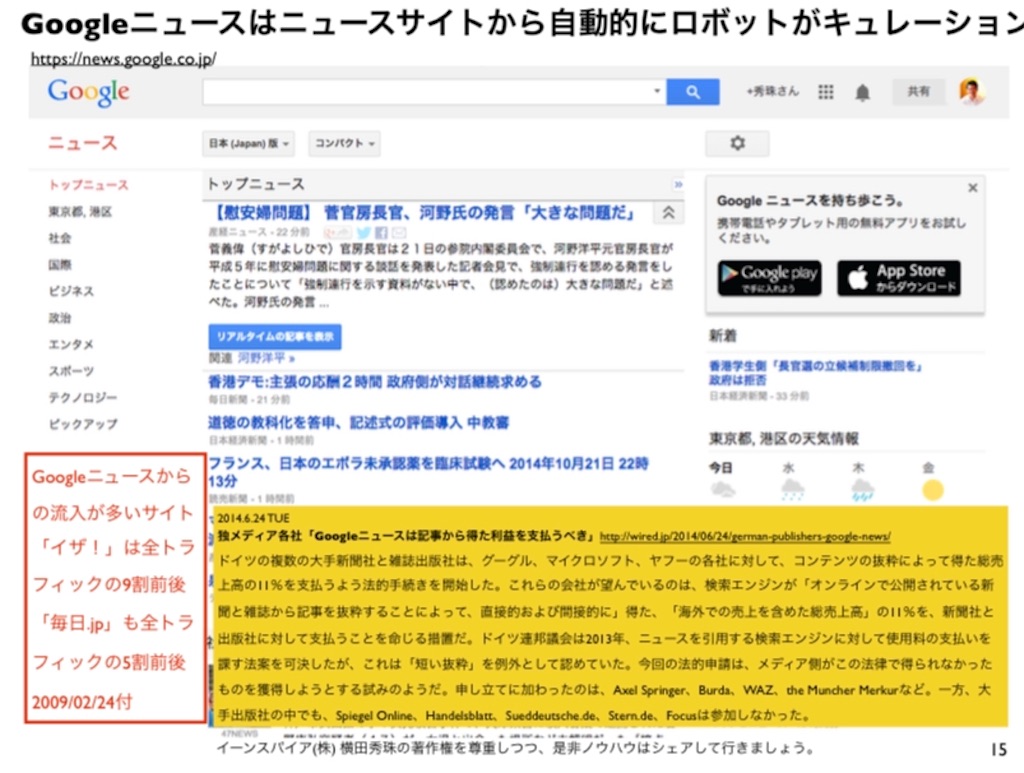Expand the トップニュース section arrow icon

pyautogui.click(x=678, y=185)
